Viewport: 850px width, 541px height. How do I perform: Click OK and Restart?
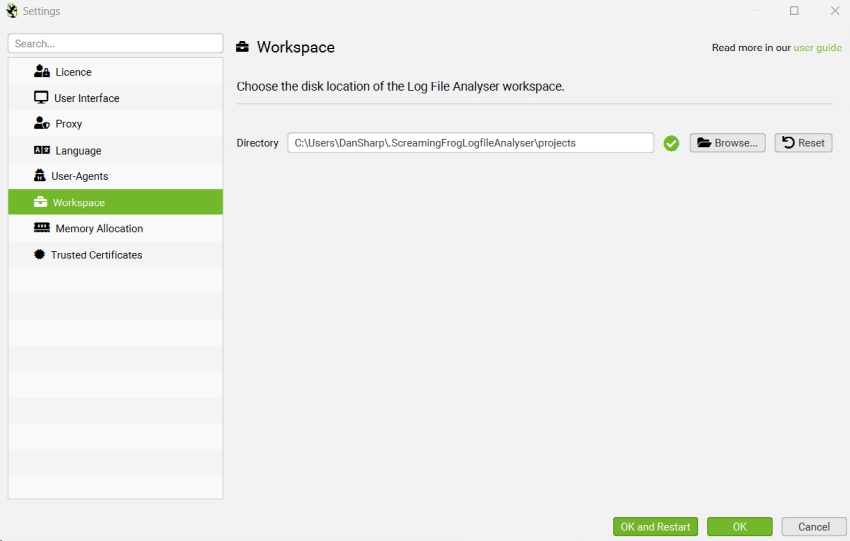(655, 526)
